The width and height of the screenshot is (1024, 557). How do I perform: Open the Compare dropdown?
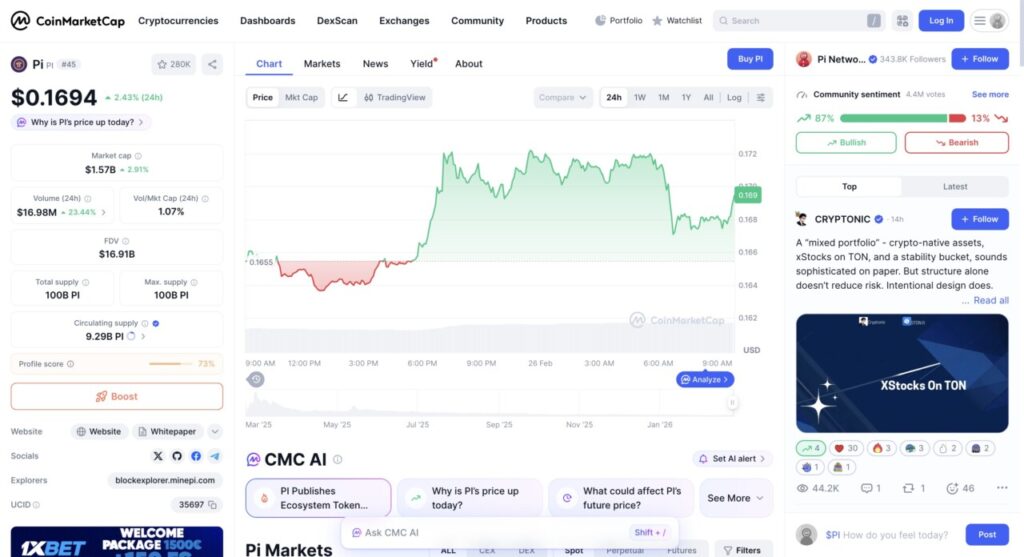(563, 98)
